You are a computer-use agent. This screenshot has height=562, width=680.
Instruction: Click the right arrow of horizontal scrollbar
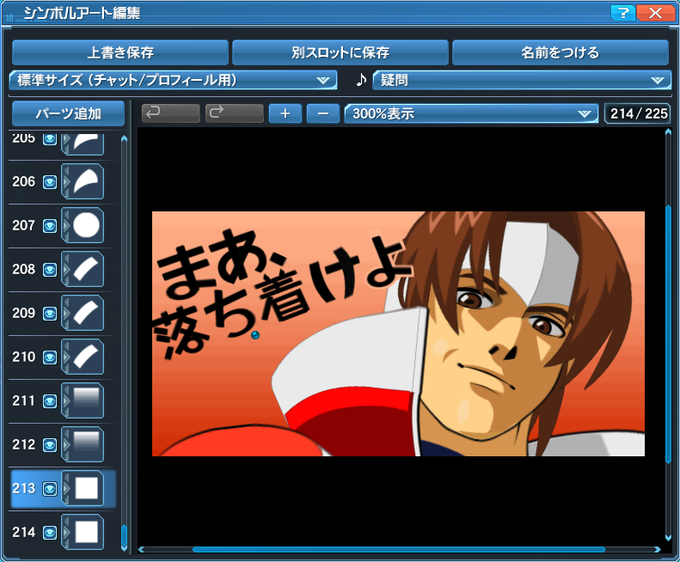click(x=657, y=550)
